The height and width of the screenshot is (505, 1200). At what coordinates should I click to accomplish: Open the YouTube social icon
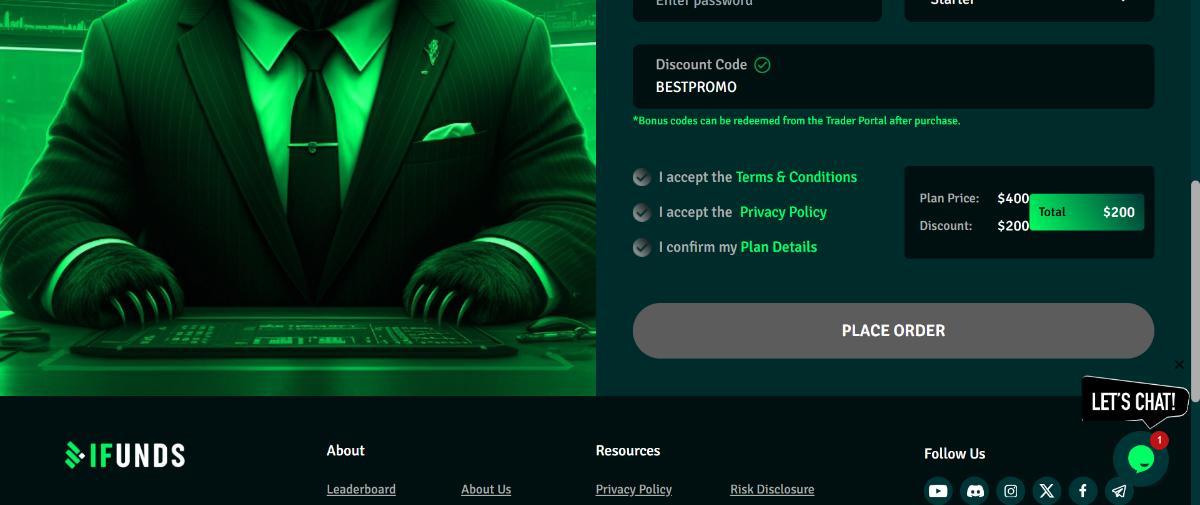(x=938, y=491)
